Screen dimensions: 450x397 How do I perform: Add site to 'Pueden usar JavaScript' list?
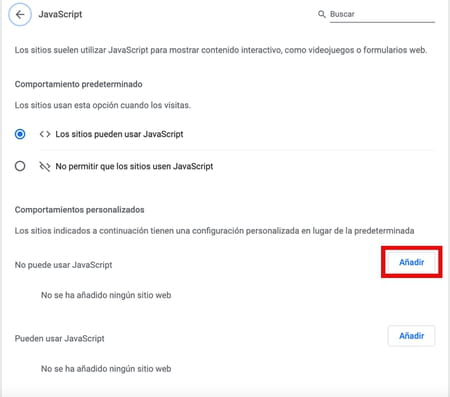pos(411,336)
